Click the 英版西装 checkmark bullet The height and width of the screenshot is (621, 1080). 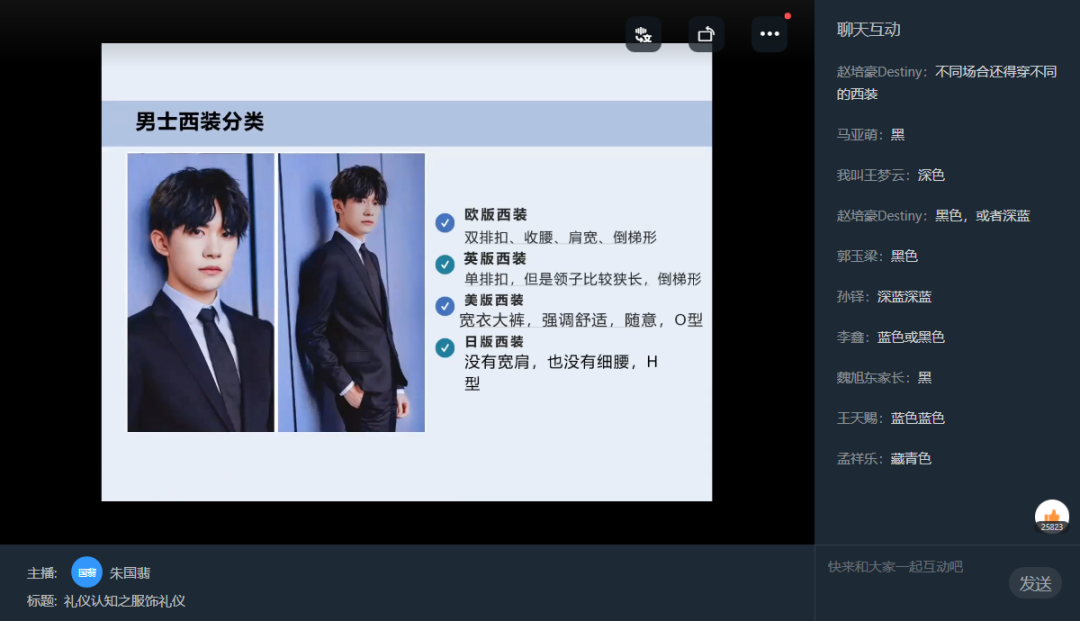click(445, 265)
